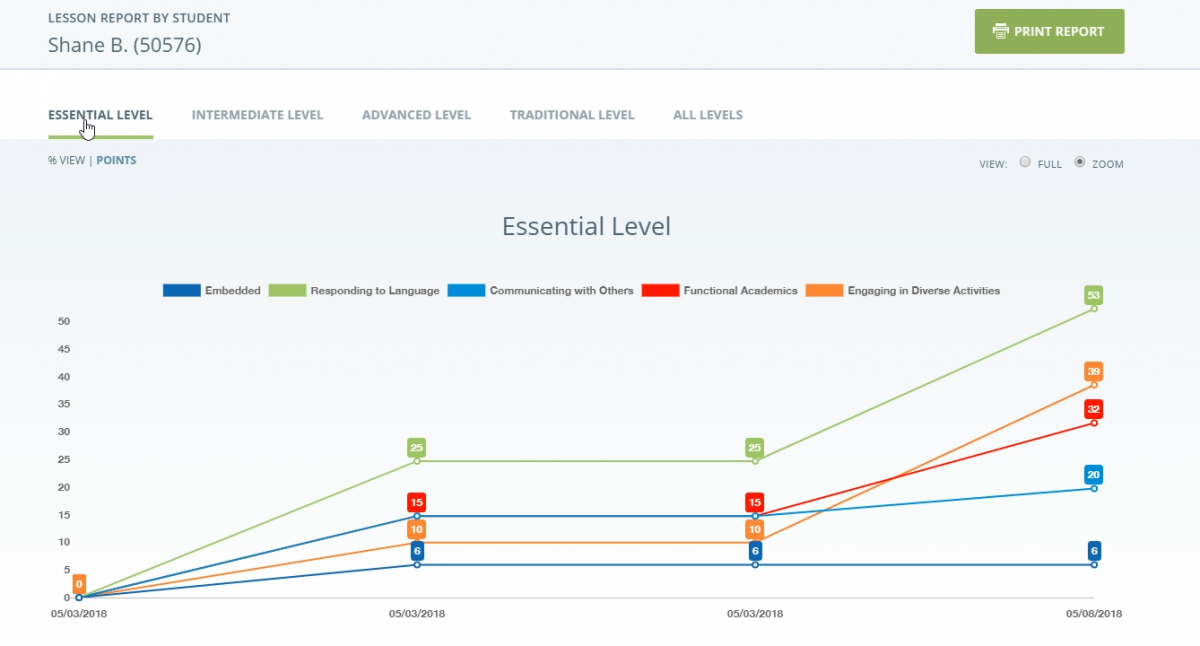1200x646 pixels.
Task: Click the orange 39 data point label
Action: tap(1094, 371)
